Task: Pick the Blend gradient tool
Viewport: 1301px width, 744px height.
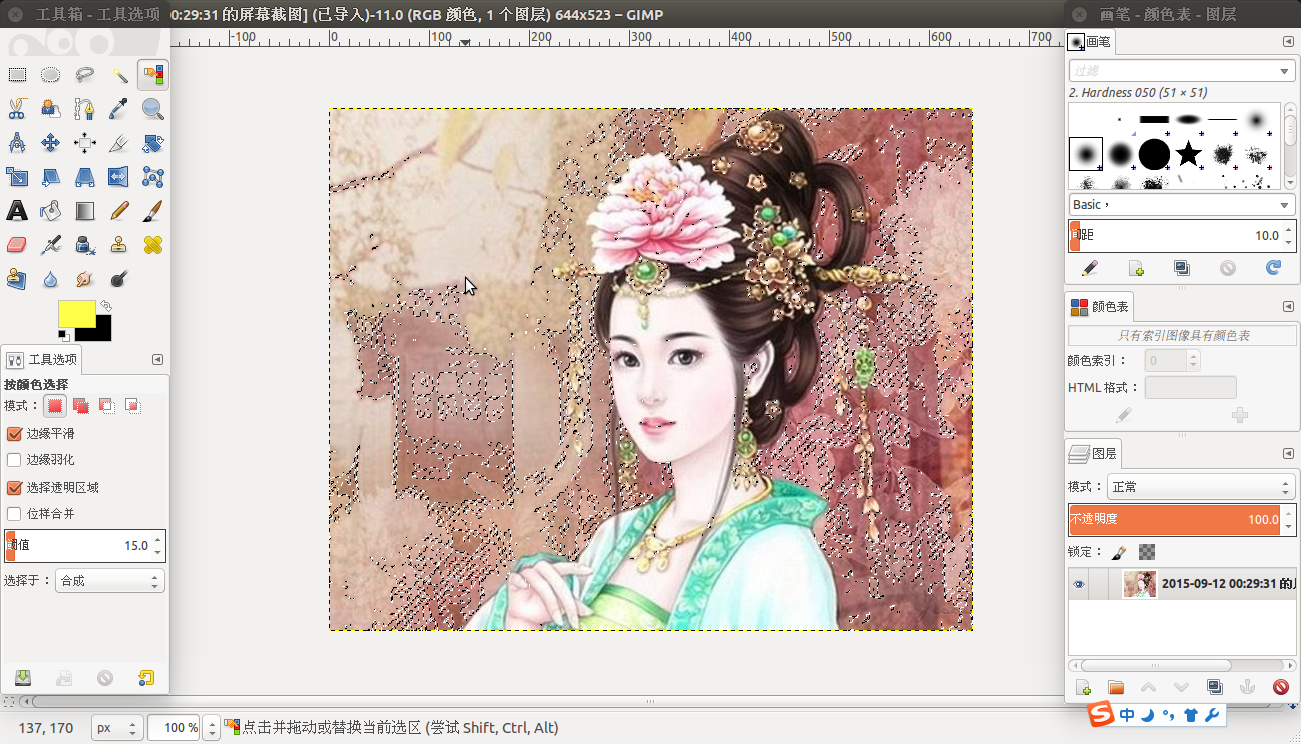Action: pos(85,211)
